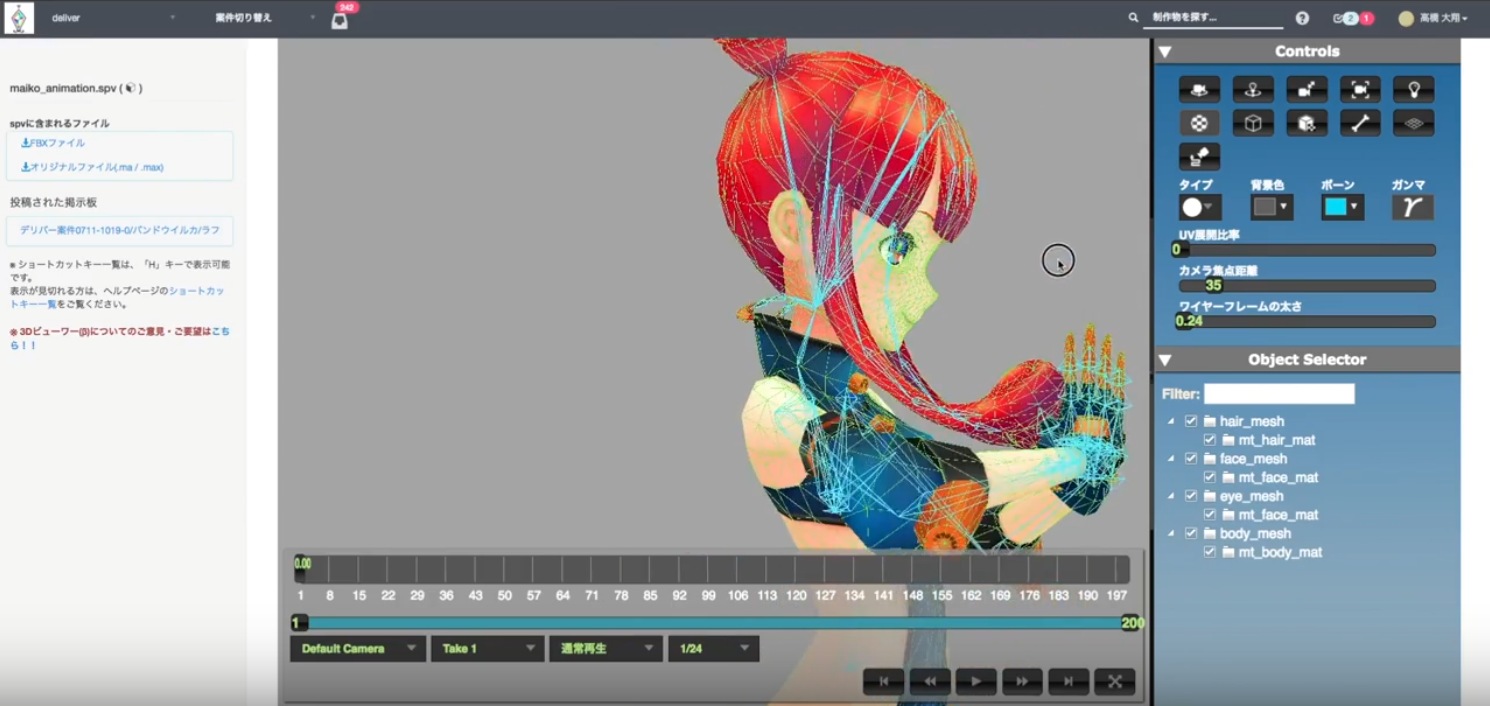Click the Object Selector filter field
Screen dimensions: 1490x706
[x=1278, y=394]
